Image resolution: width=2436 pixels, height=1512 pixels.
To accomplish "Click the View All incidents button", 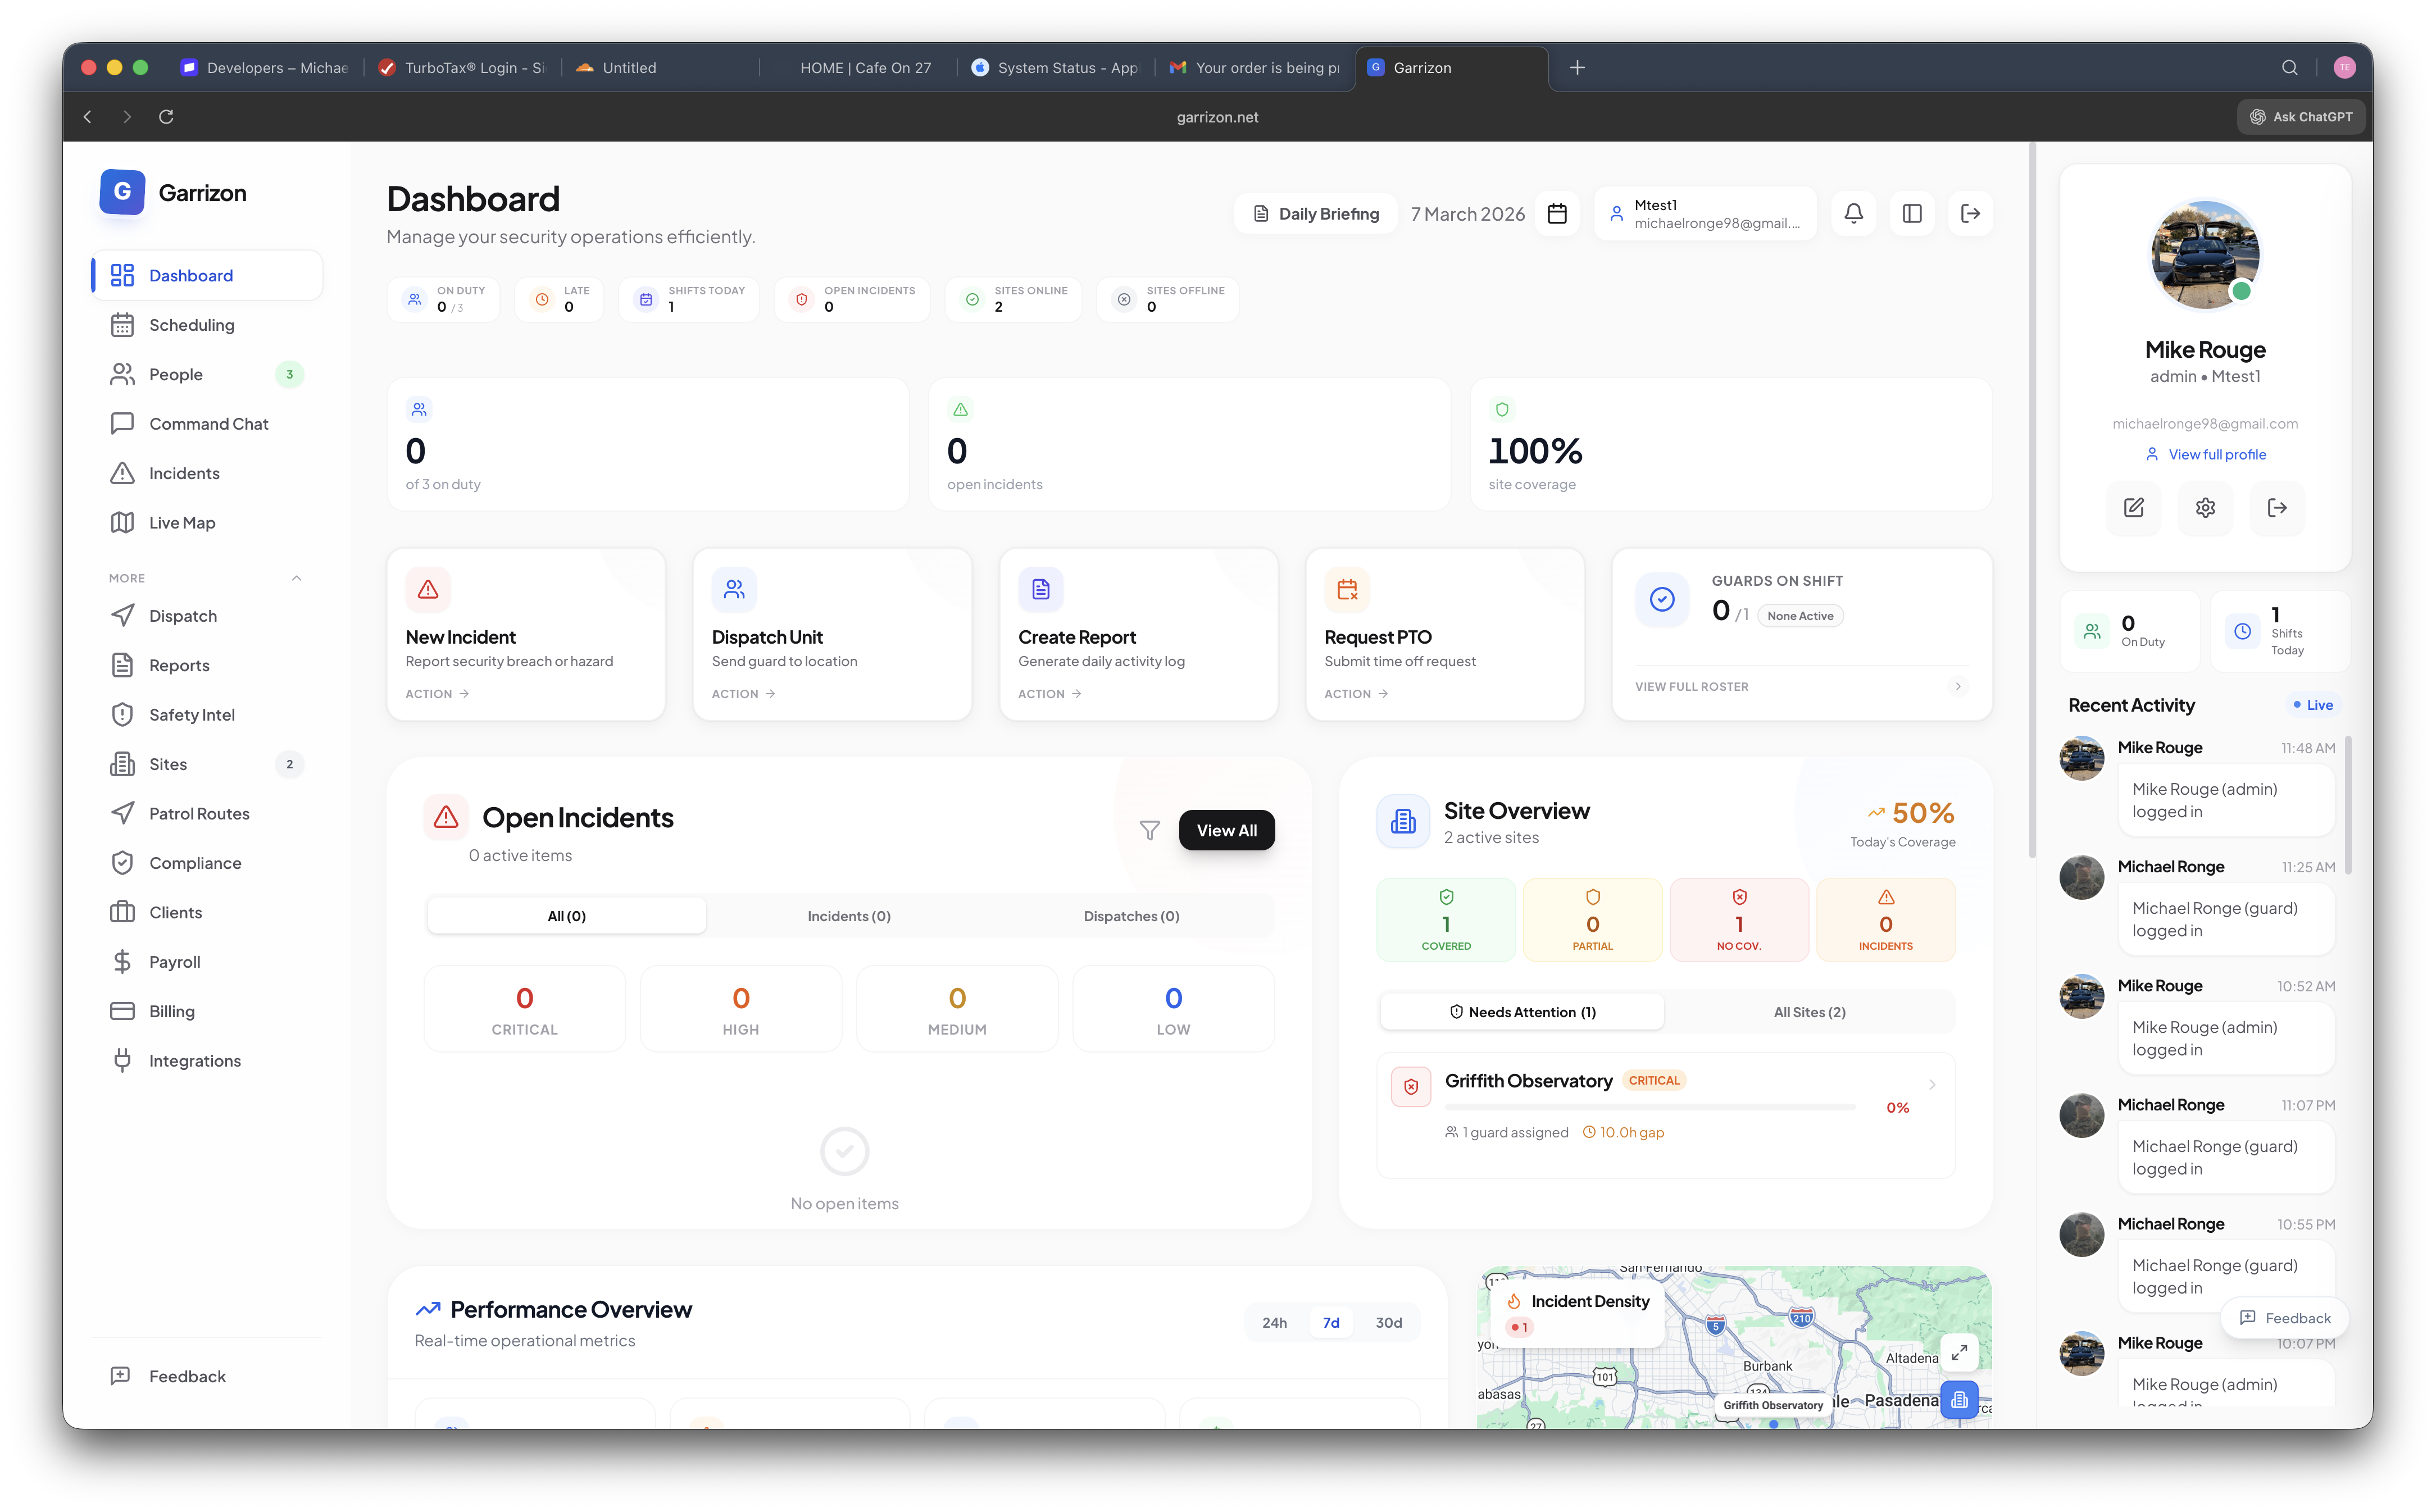I will coord(1226,830).
